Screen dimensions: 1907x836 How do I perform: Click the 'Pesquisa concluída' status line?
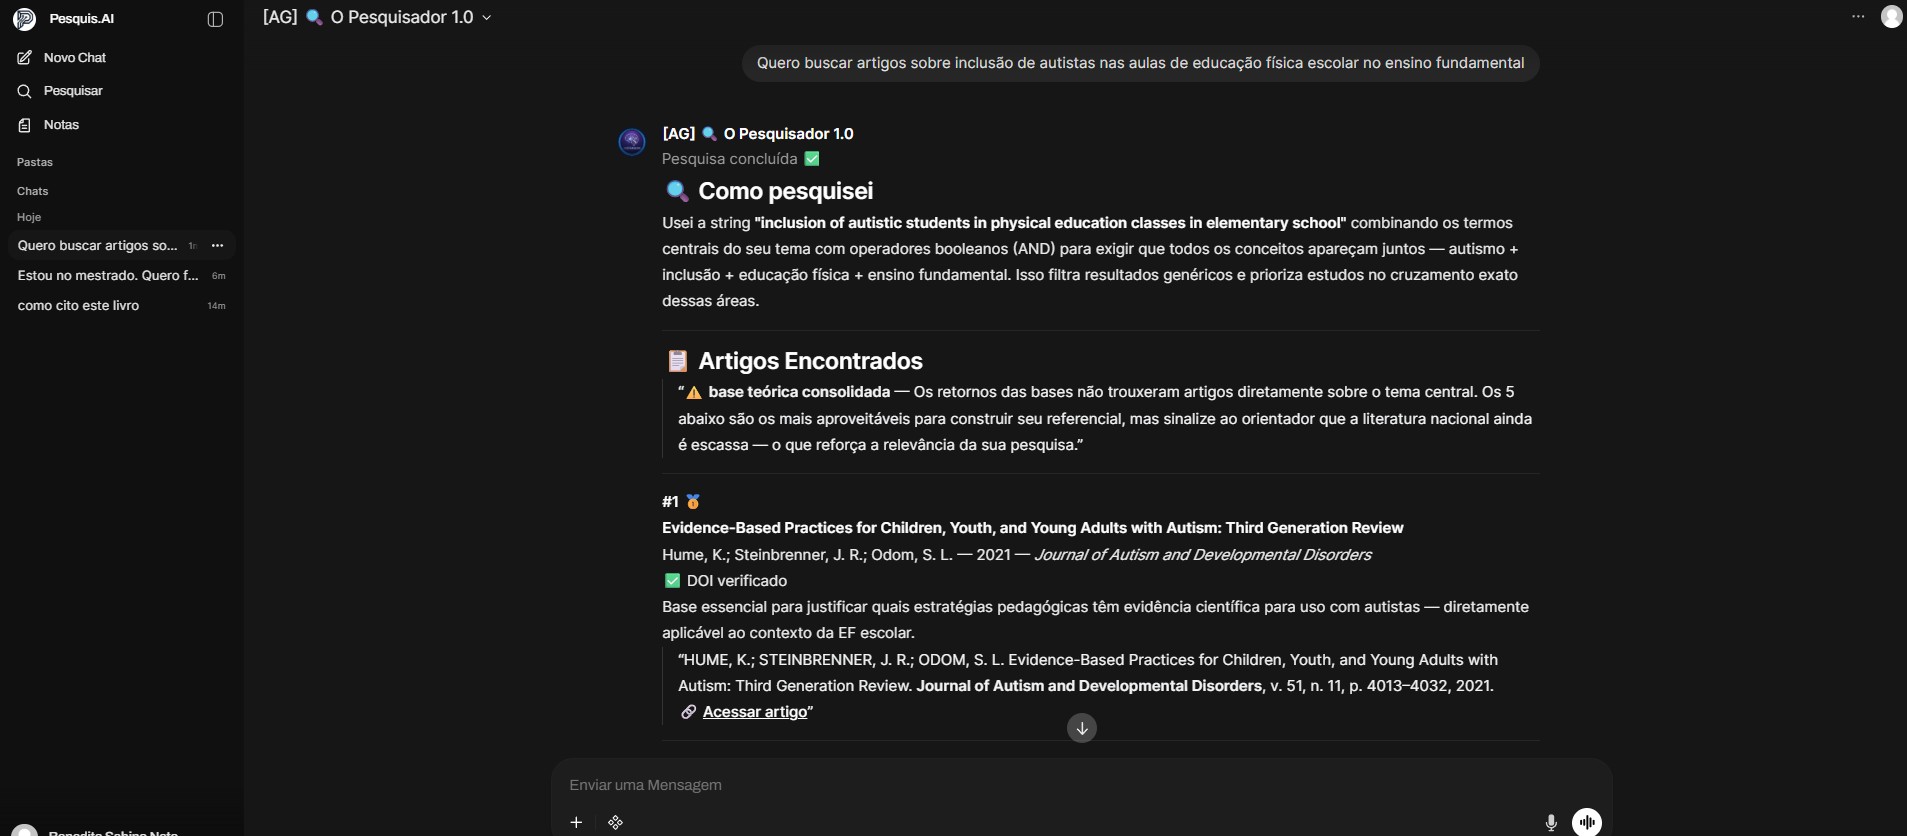(x=741, y=159)
